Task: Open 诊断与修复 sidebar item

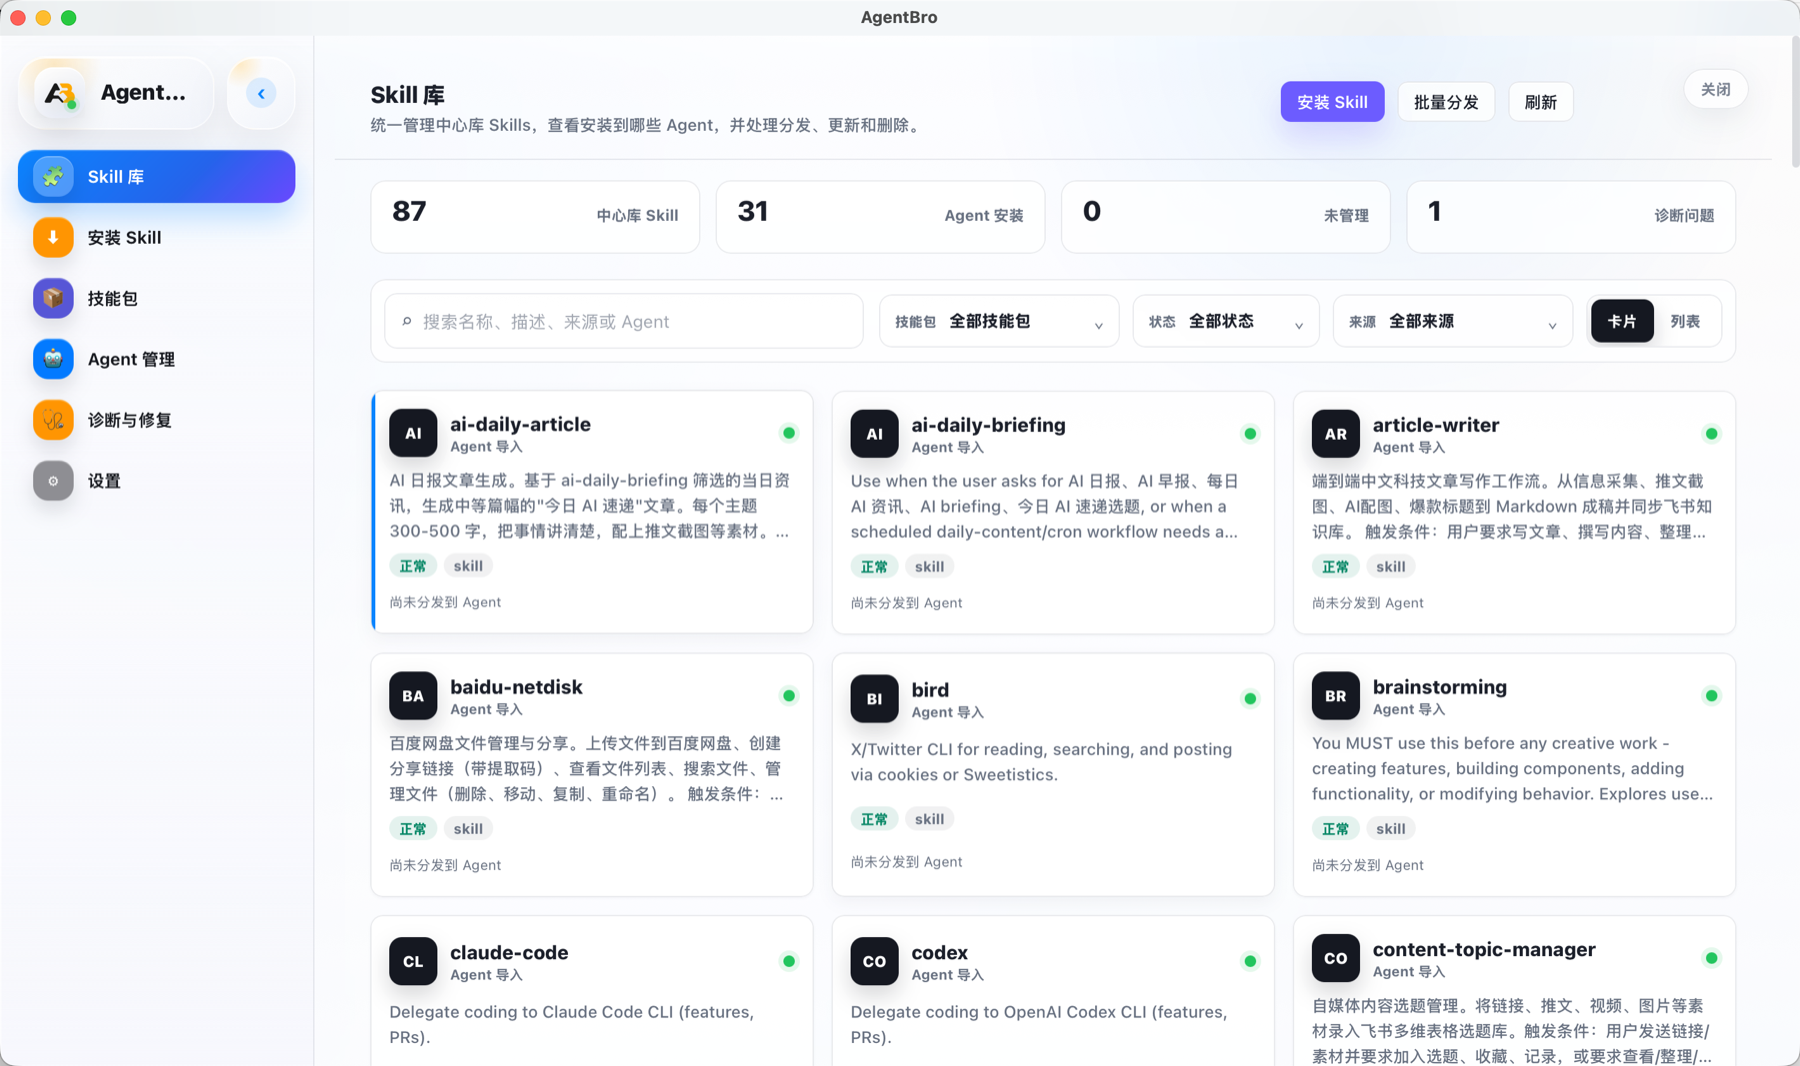Action: (x=157, y=420)
